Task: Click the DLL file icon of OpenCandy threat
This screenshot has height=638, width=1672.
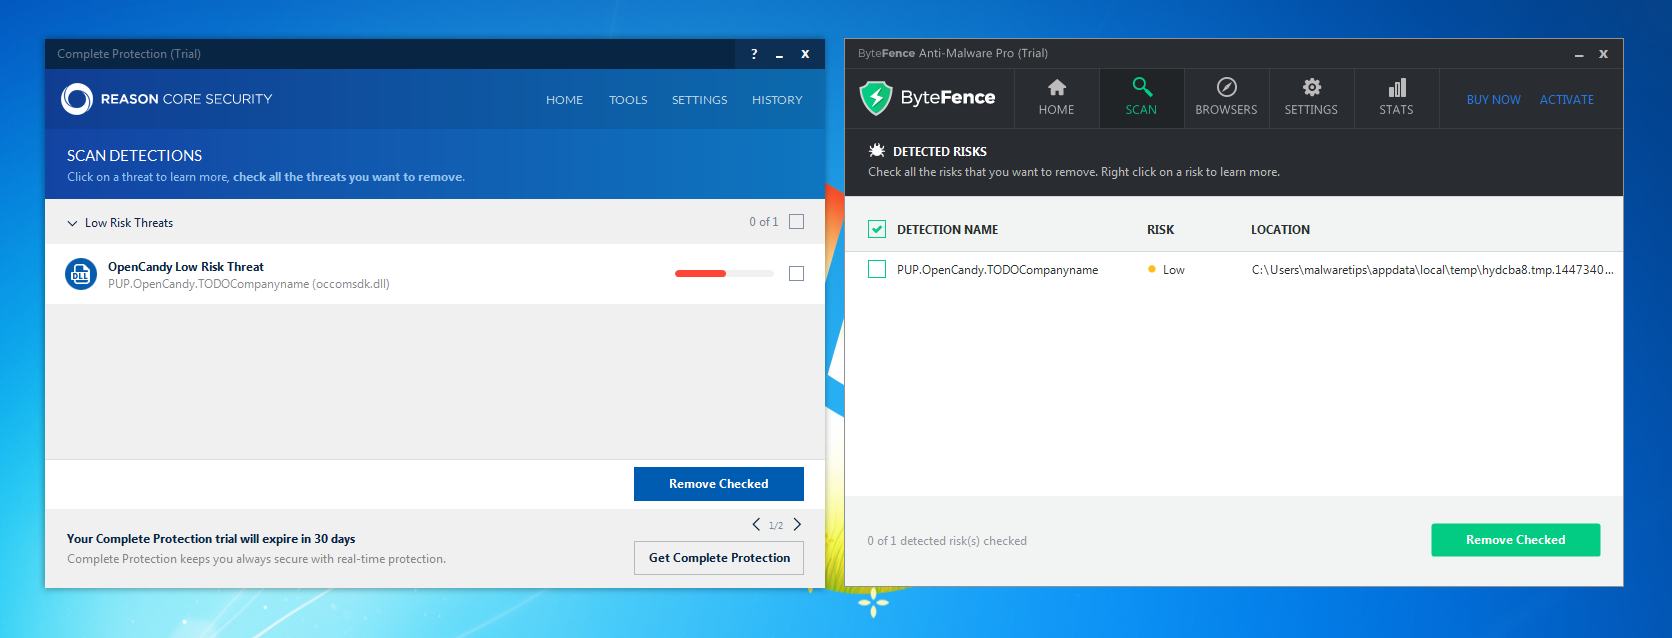Action: coord(80,274)
